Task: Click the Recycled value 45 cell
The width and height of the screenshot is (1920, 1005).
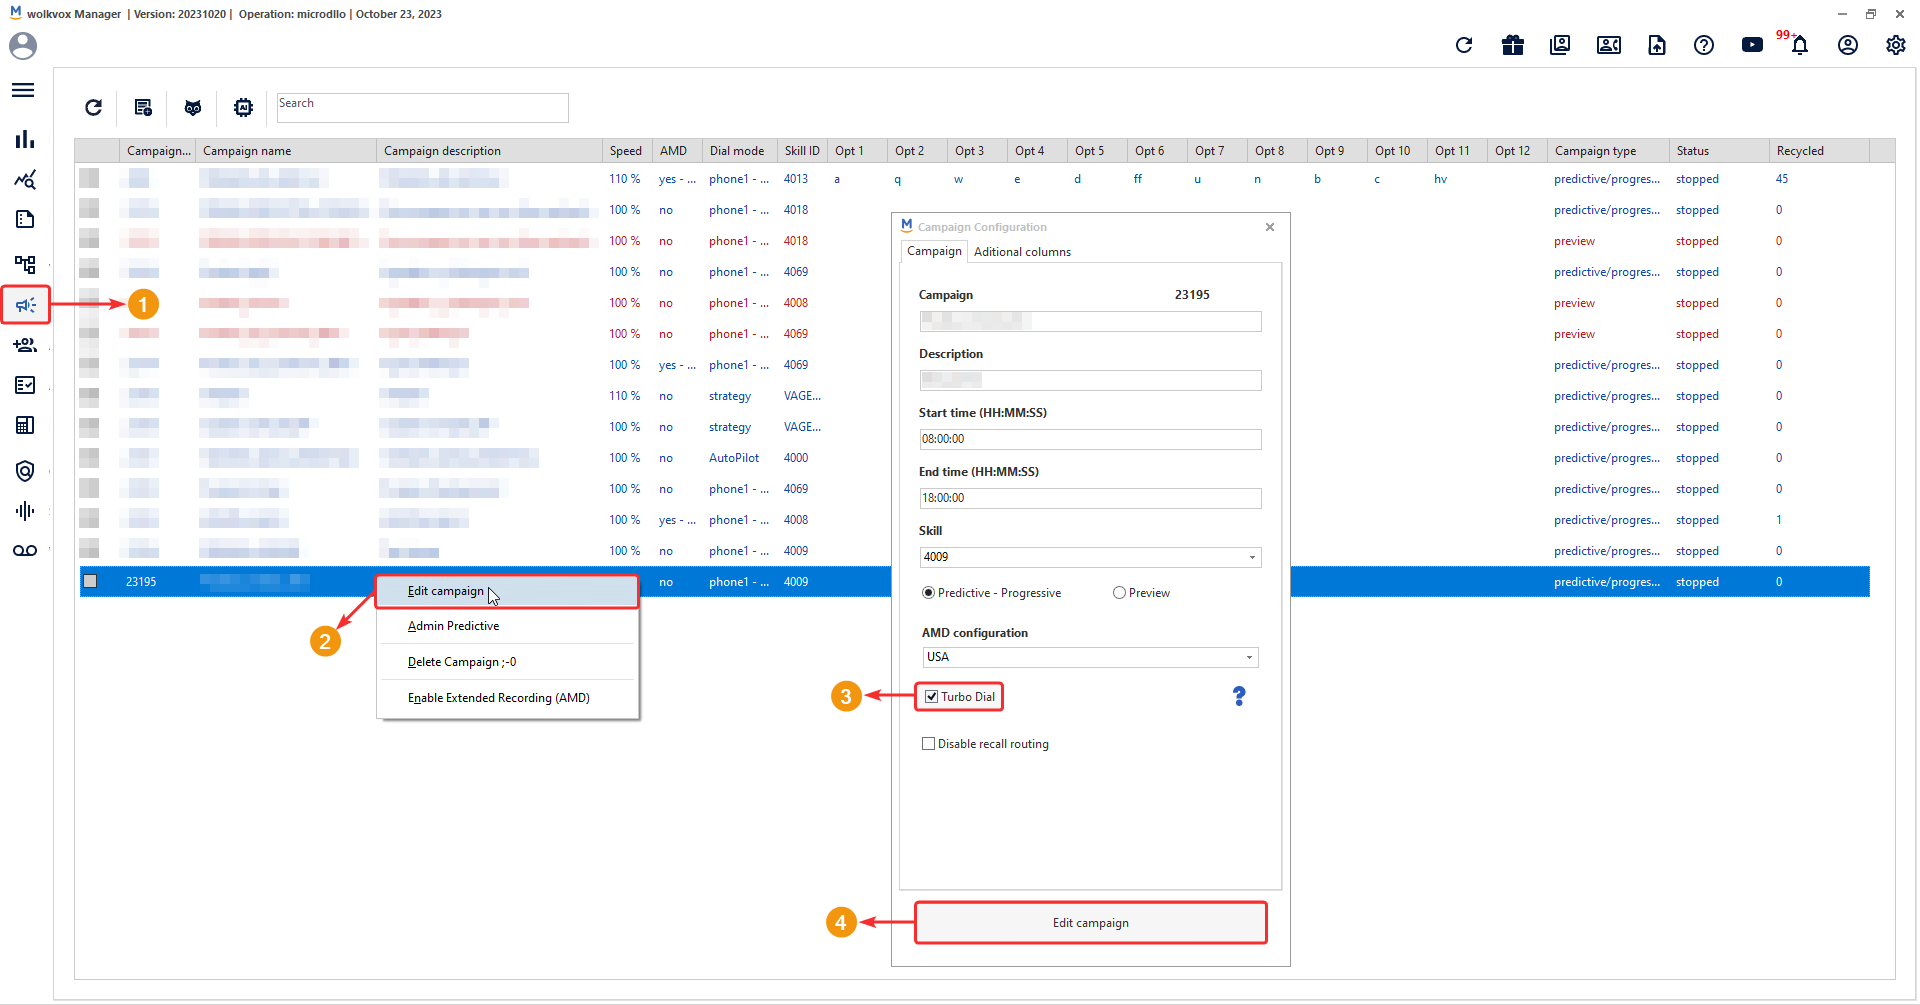Action: click(x=1782, y=179)
